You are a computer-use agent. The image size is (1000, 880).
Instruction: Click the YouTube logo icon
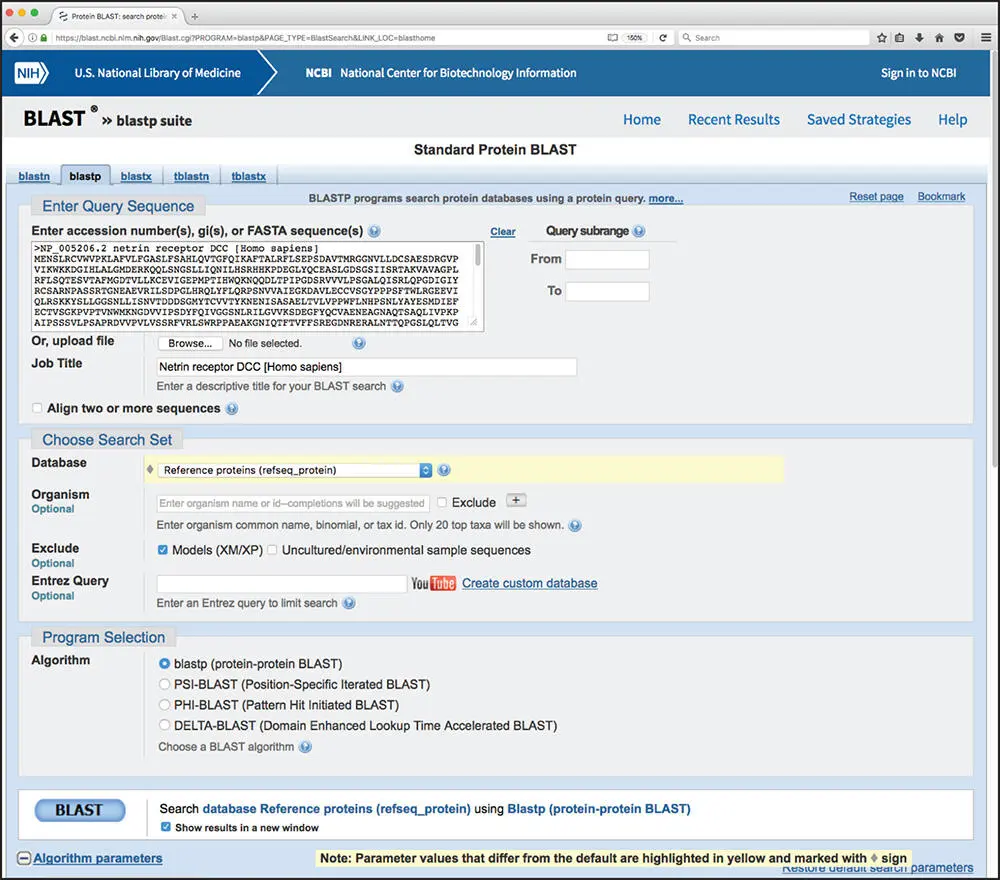433,583
